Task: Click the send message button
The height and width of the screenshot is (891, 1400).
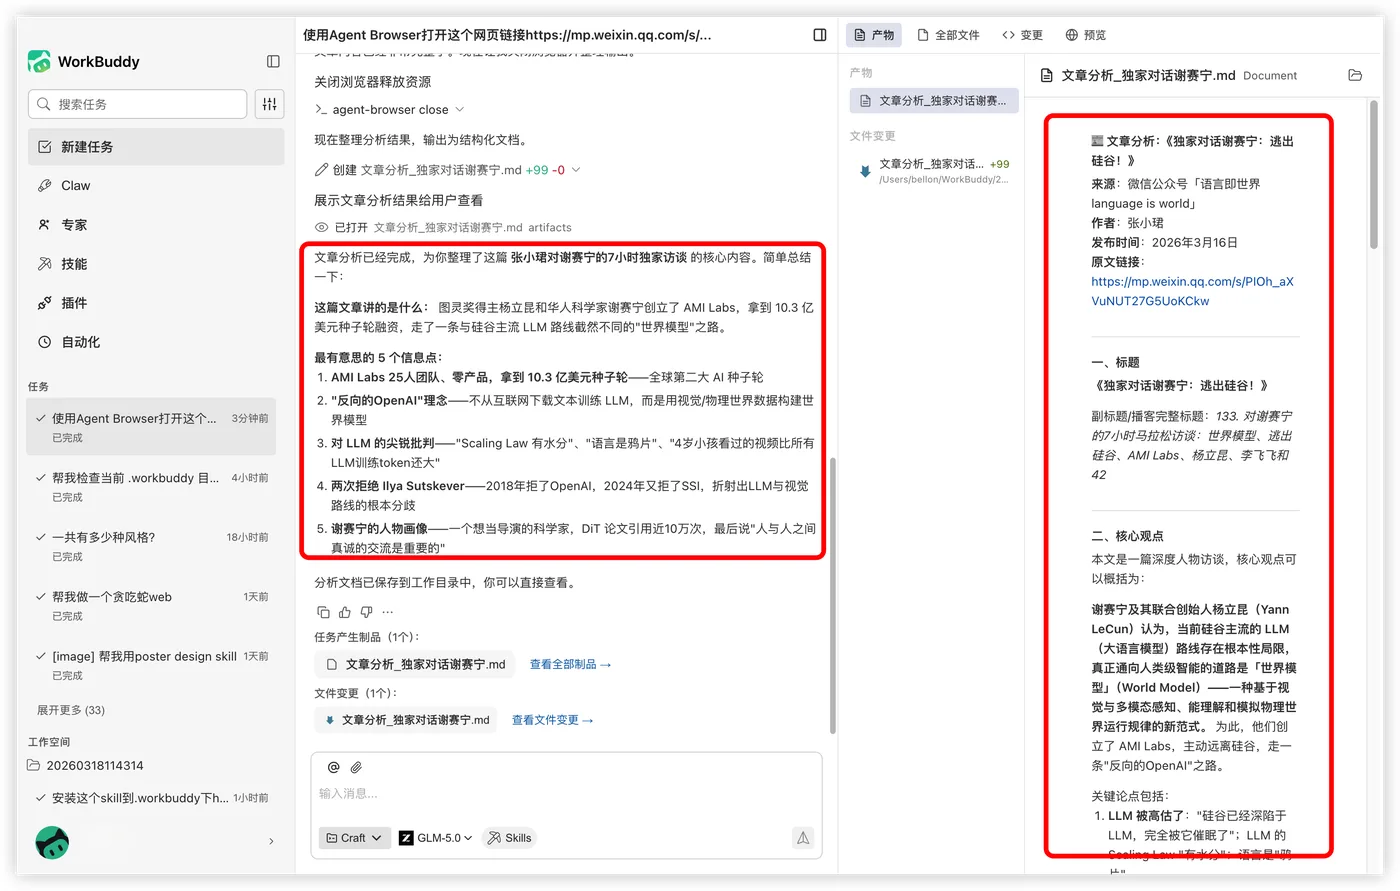Action: 803,838
